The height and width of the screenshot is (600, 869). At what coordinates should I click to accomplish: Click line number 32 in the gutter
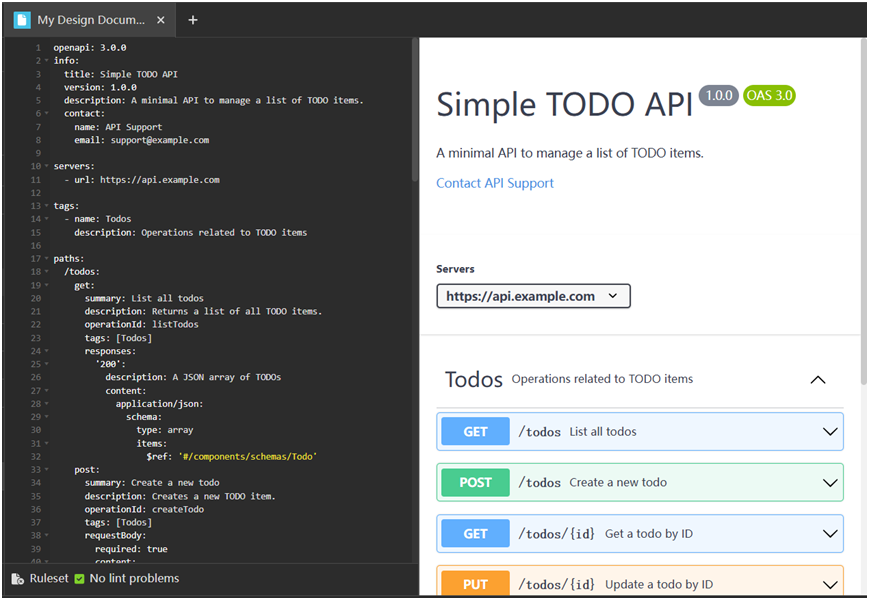click(35, 457)
